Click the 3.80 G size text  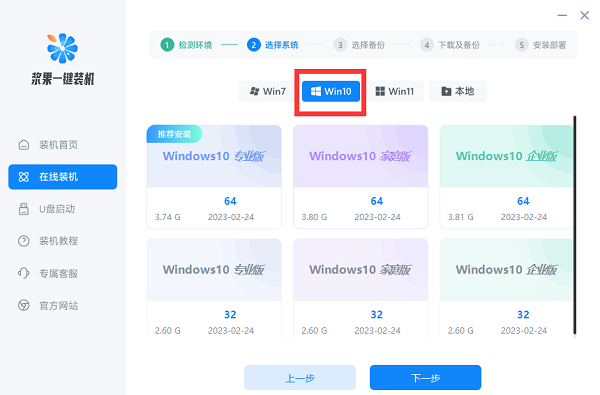pyautogui.click(x=314, y=217)
